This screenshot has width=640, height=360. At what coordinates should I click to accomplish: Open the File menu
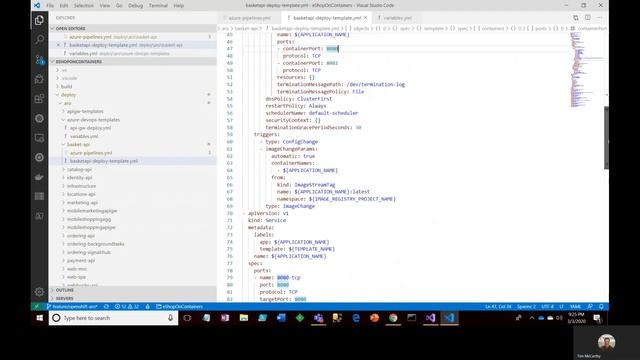click(50, 6)
